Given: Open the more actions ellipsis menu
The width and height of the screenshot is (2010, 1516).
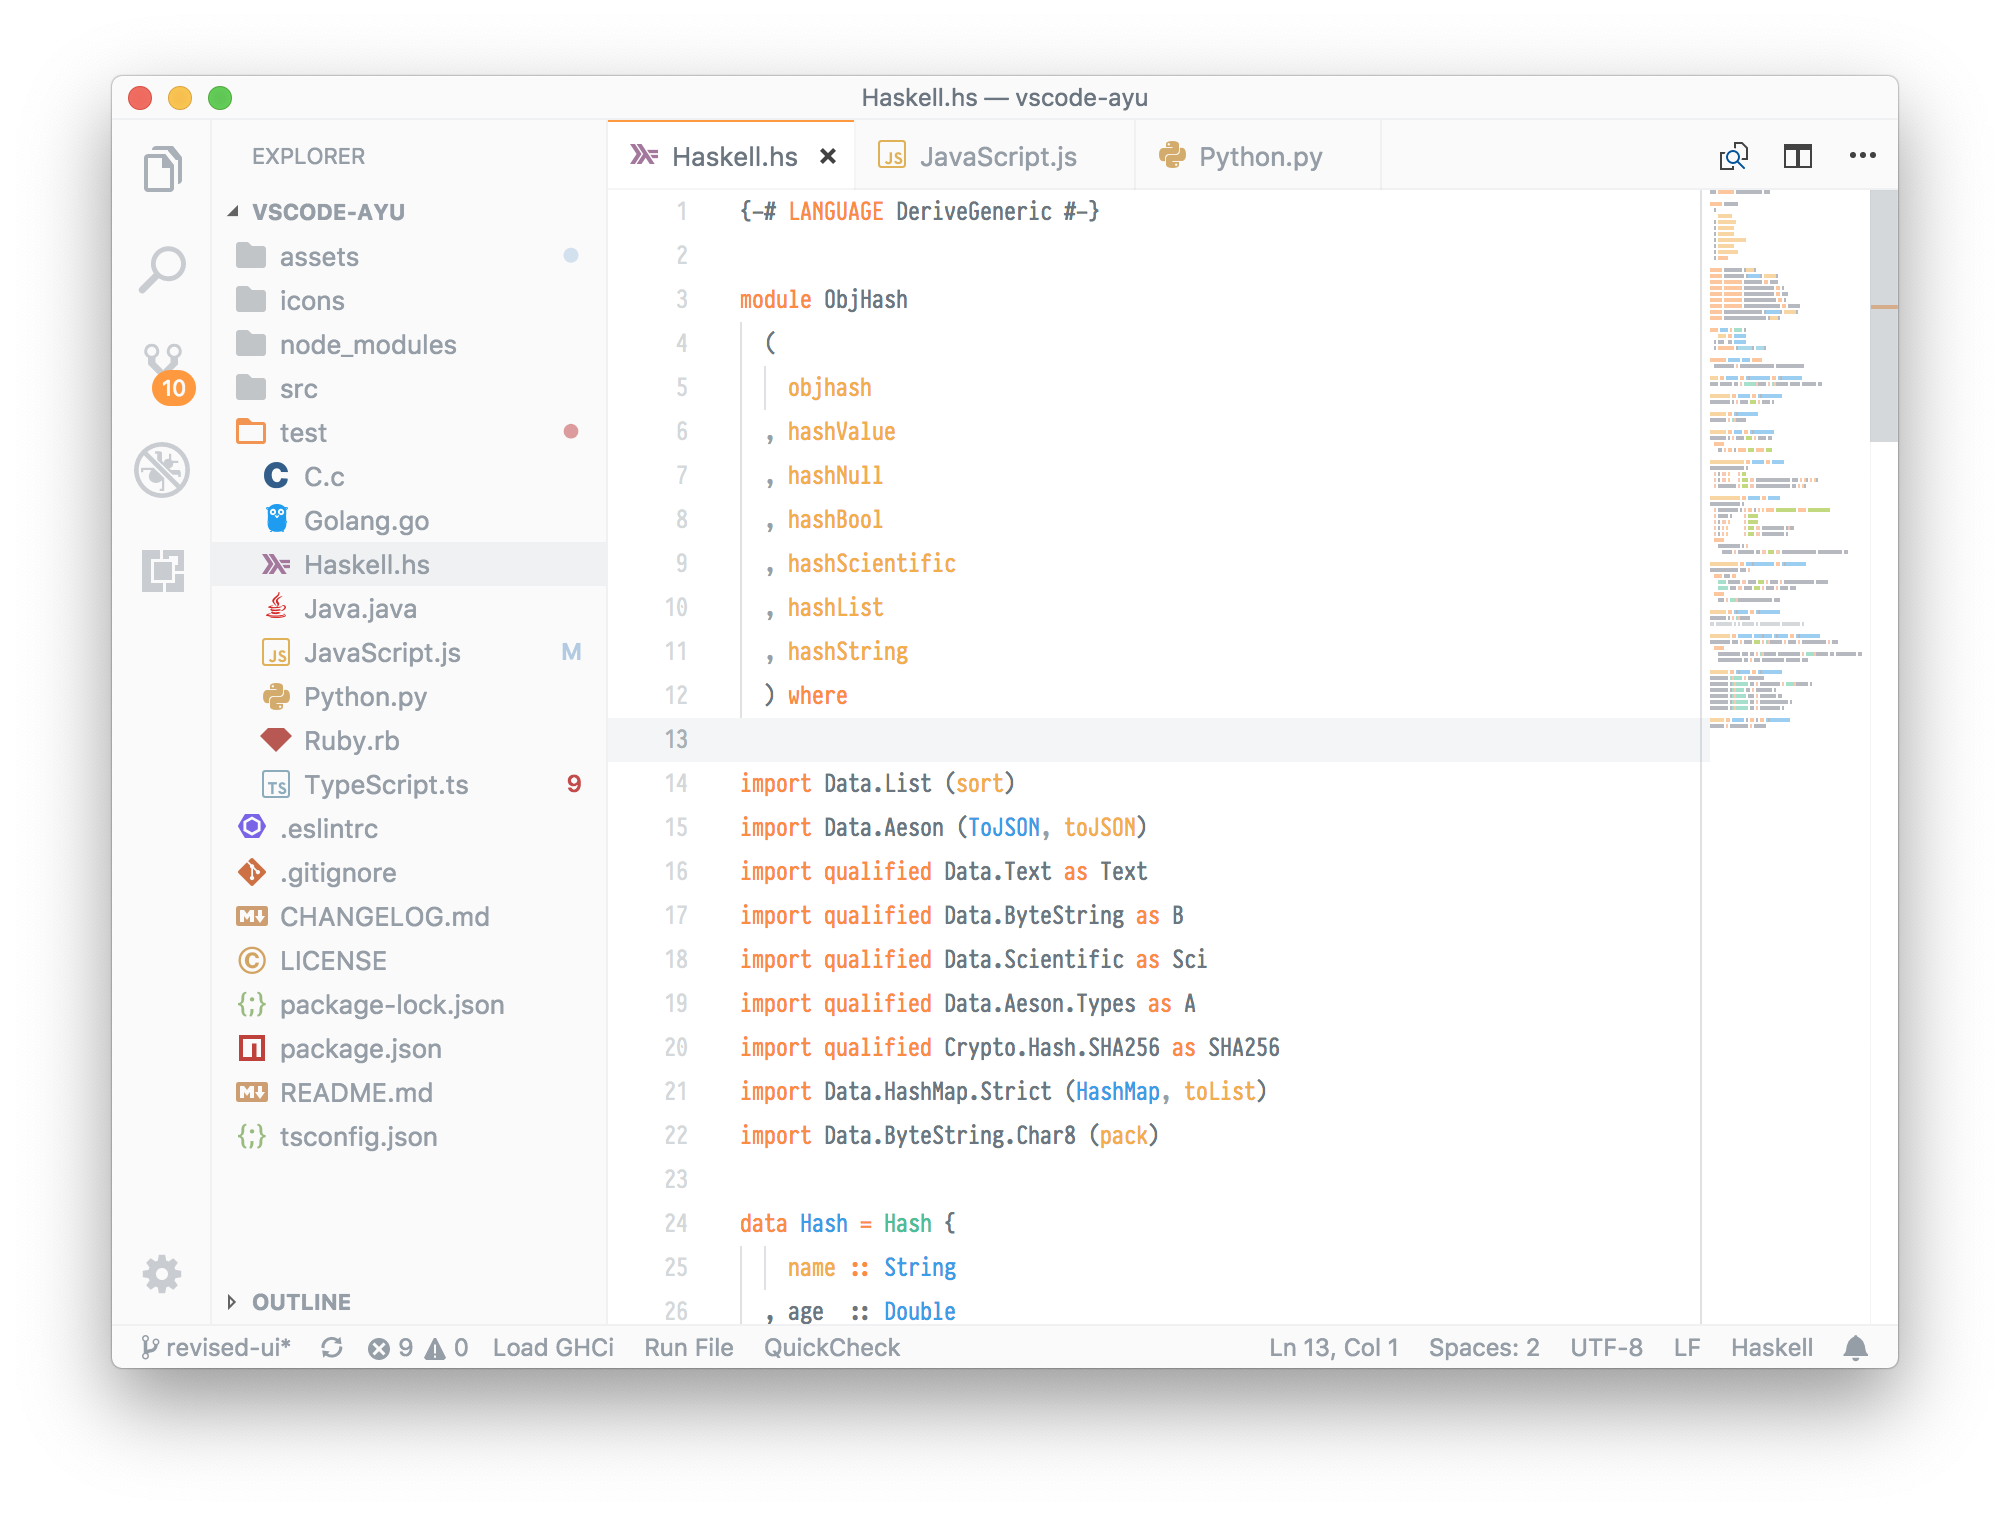Looking at the screenshot, I should [x=1862, y=156].
